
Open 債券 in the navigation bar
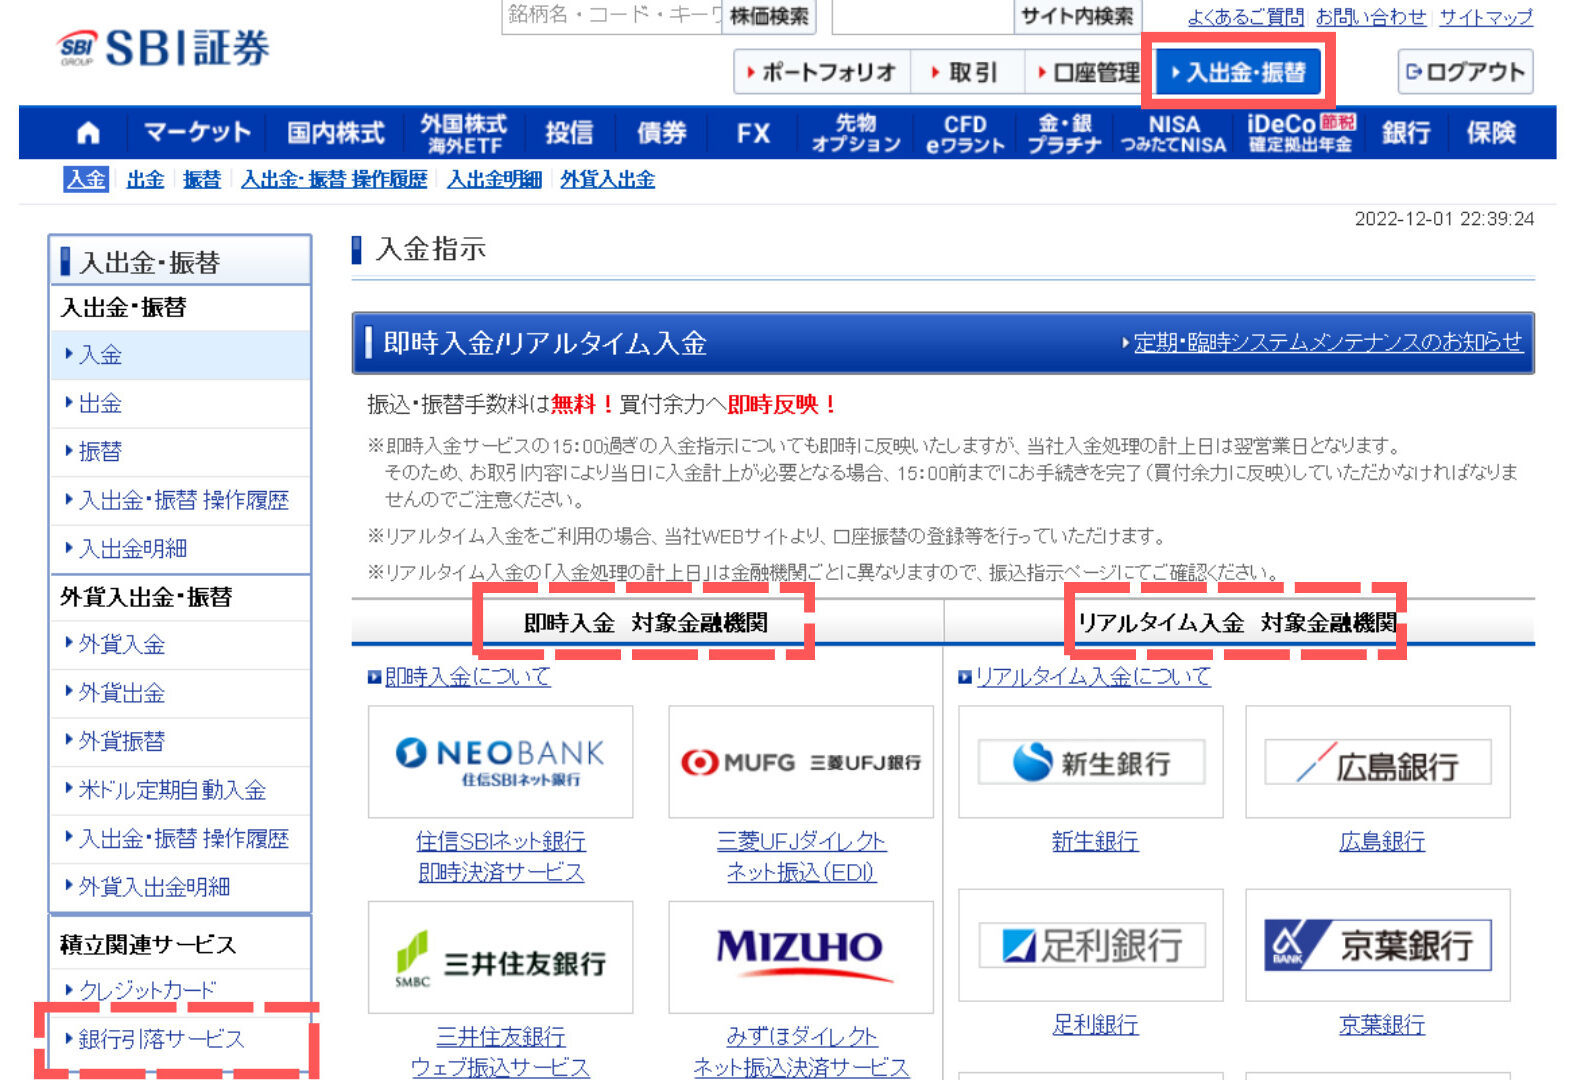click(x=661, y=132)
